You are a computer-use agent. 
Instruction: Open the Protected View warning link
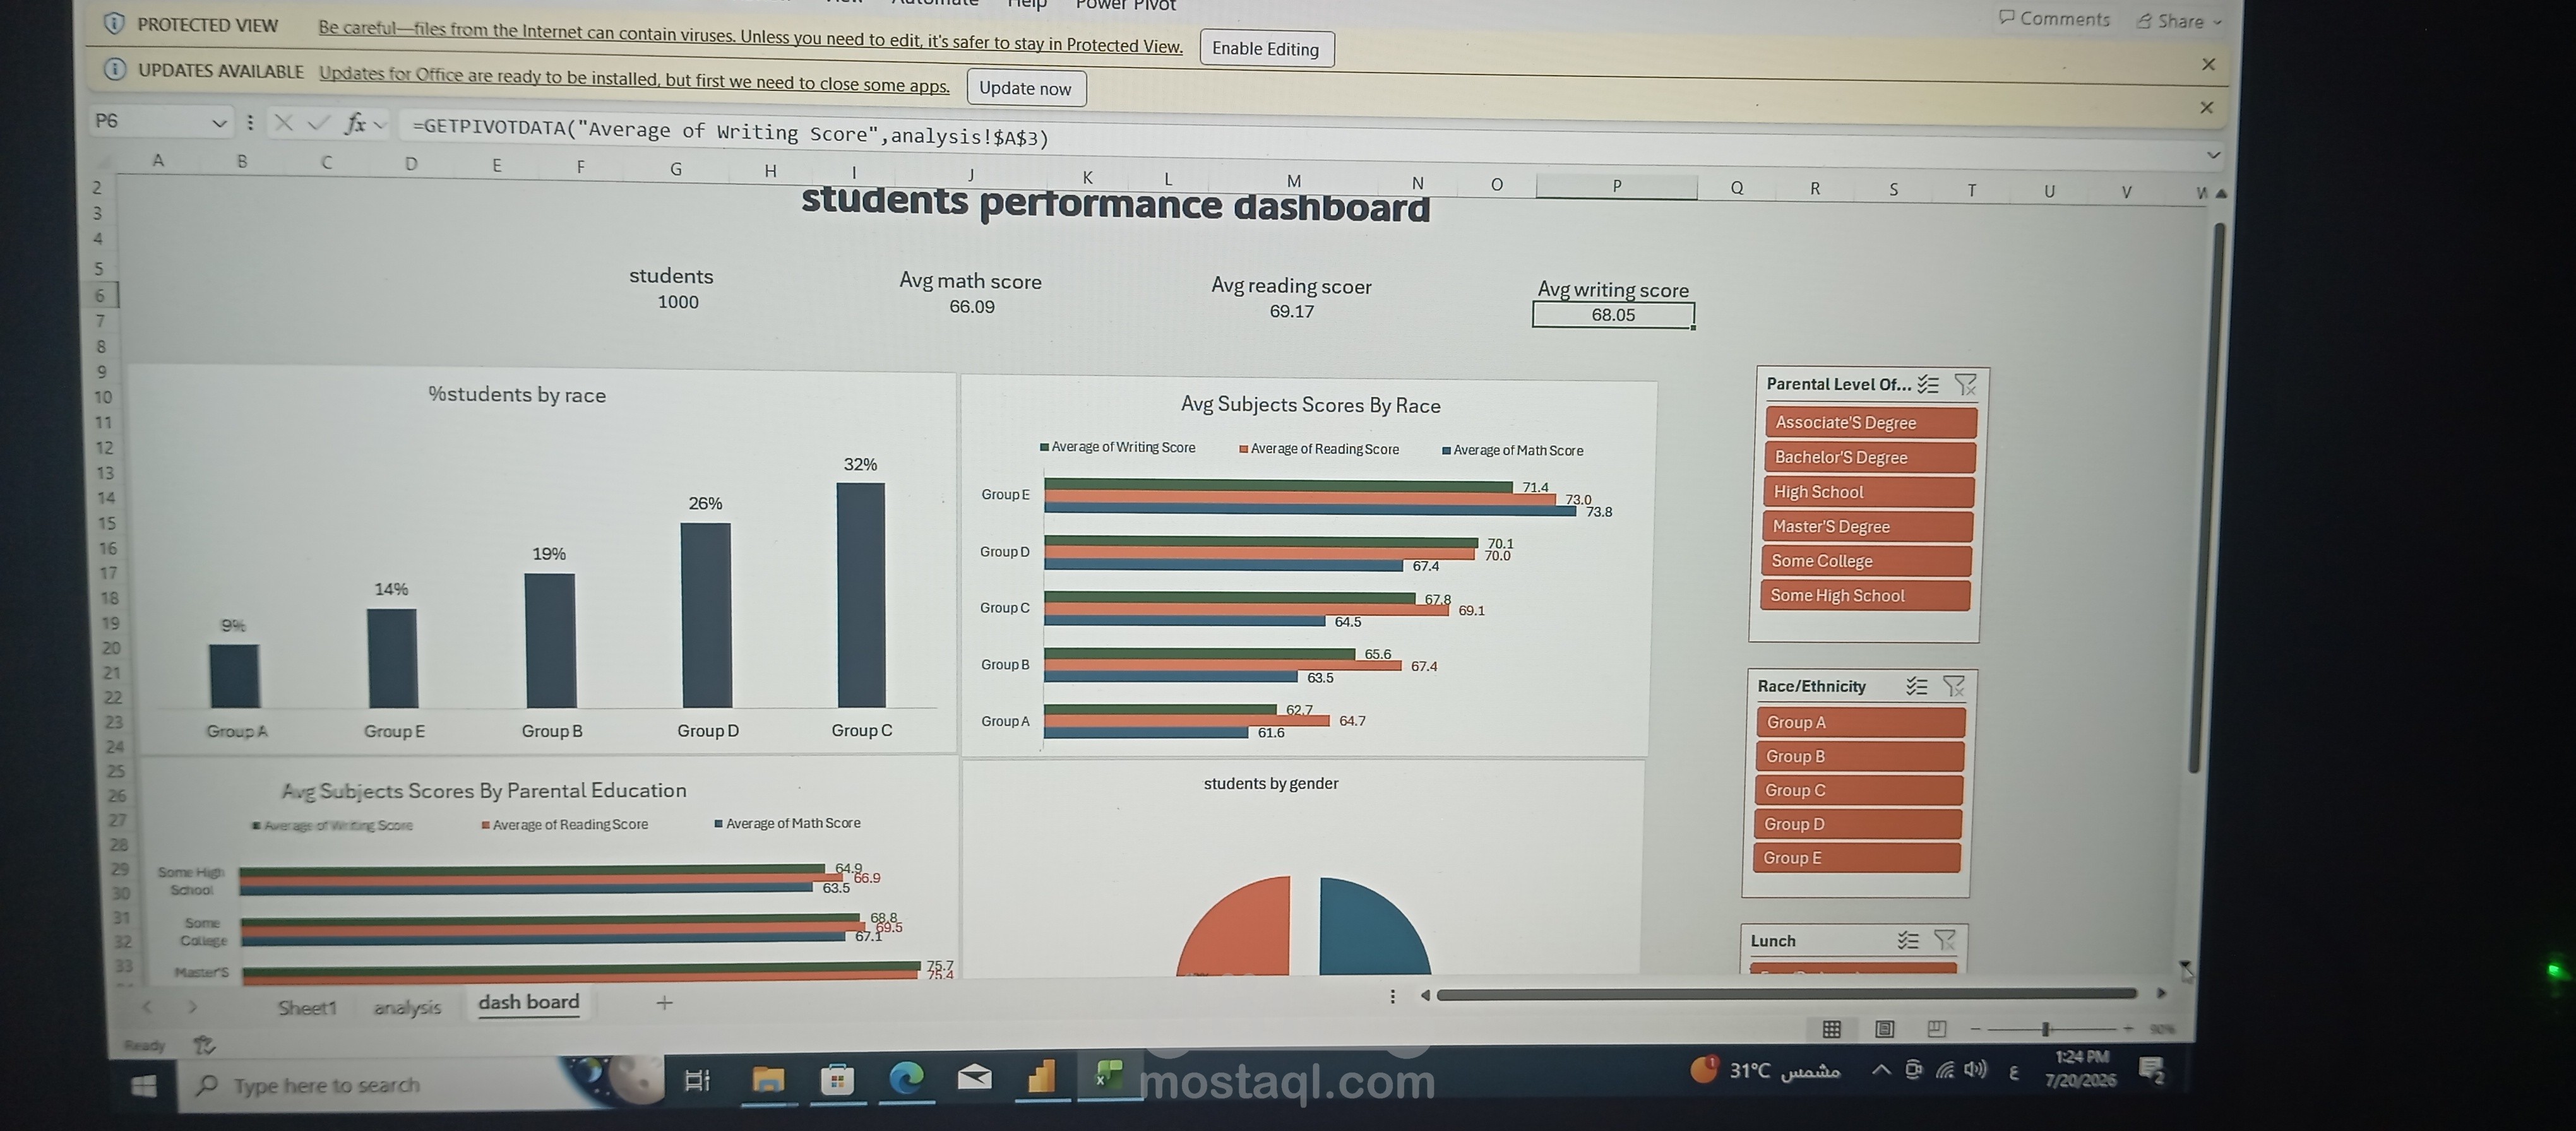click(750, 37)
